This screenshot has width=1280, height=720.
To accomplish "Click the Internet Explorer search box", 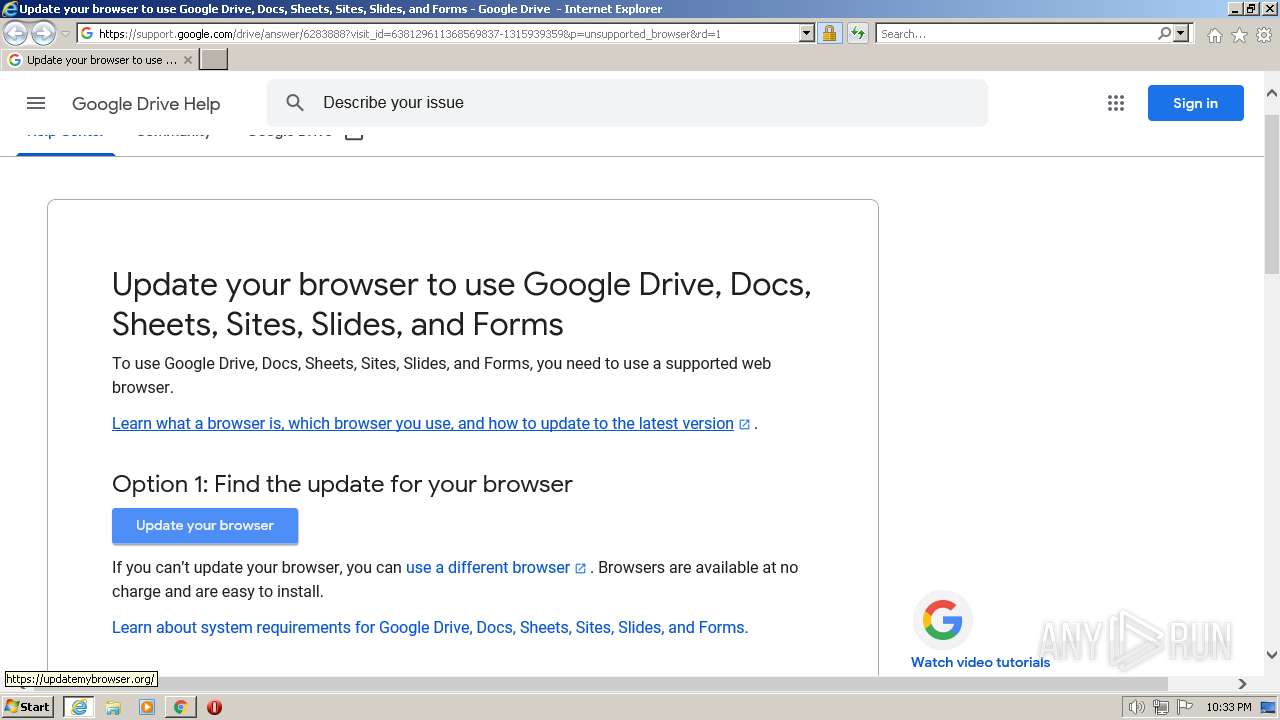I will point(1015,34).
